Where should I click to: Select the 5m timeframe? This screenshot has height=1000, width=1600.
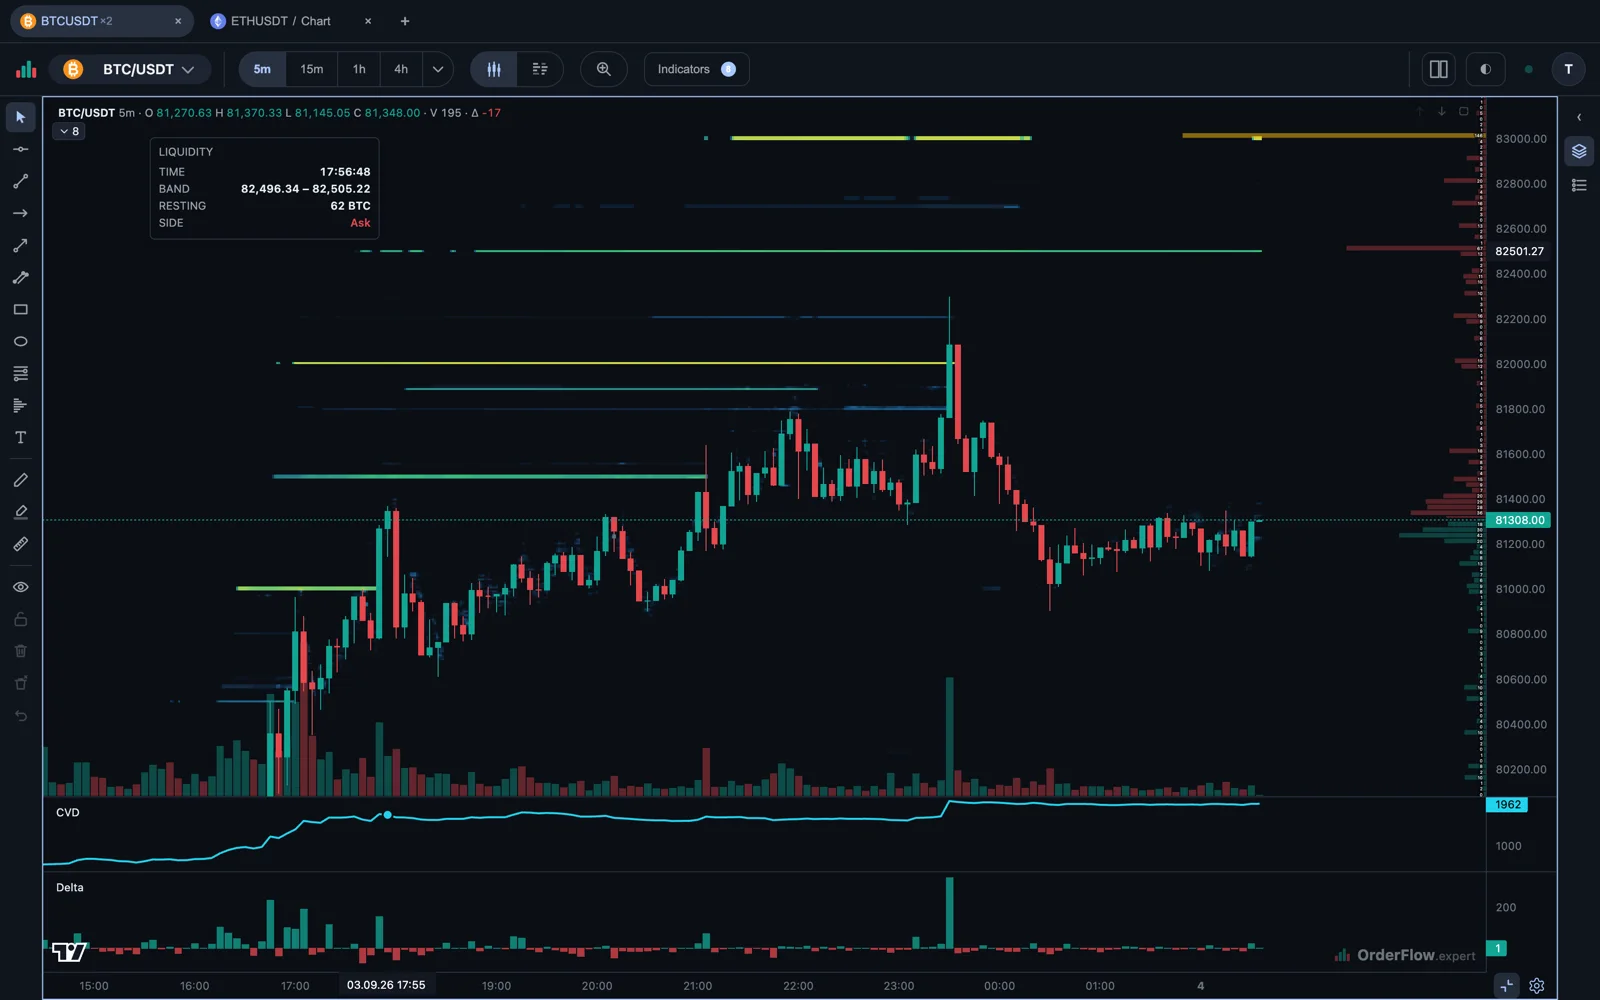(x=262, y=69)
